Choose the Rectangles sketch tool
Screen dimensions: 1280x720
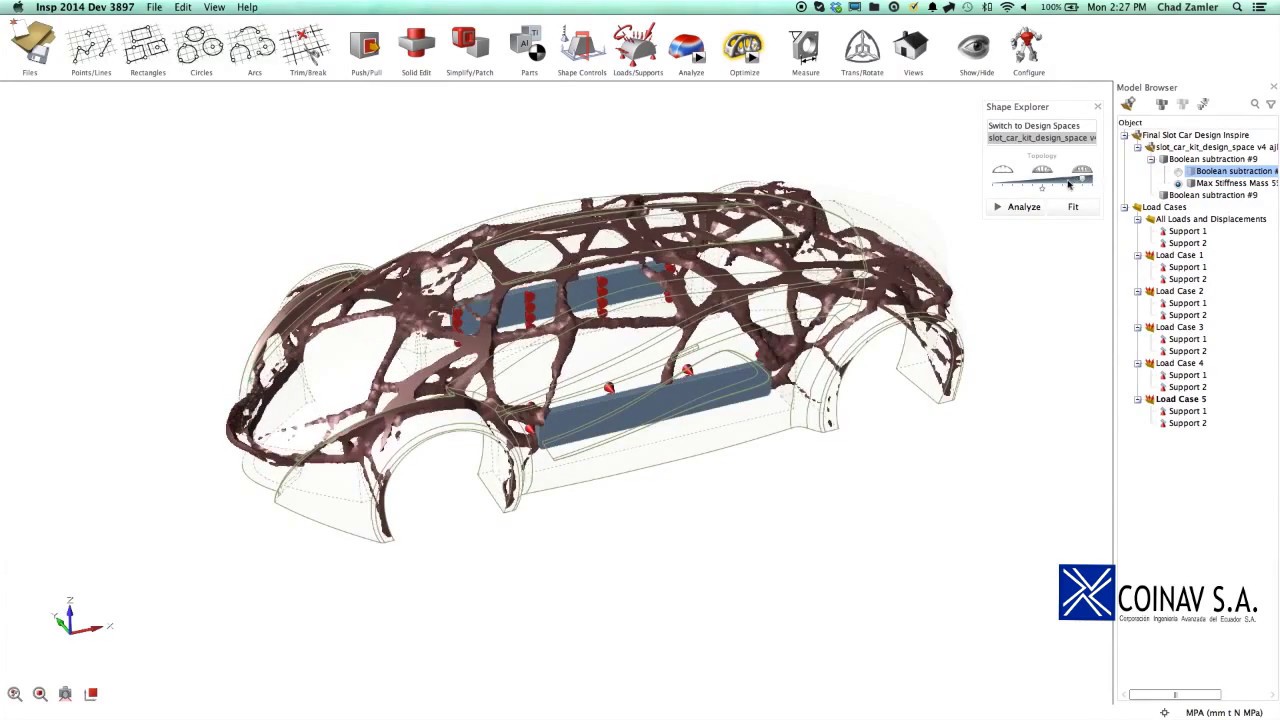click(147, 51)
